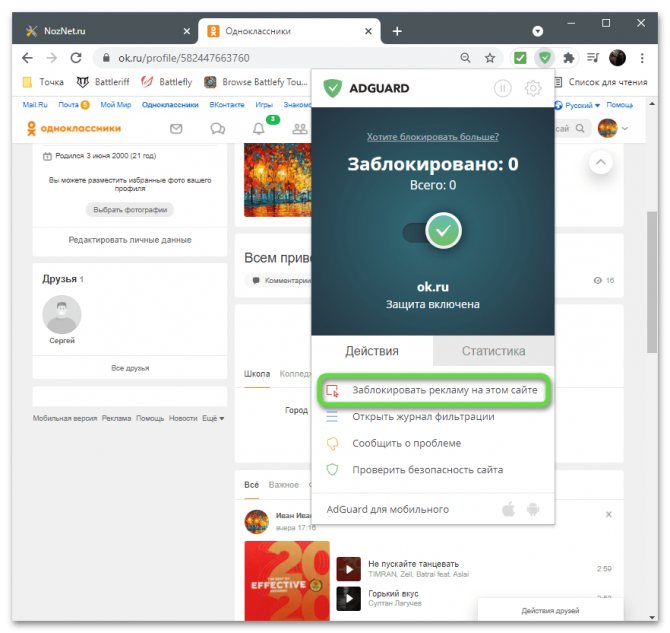
Task: Play the track 'Не пускайте танцевать'
Action: coord(349,569)
